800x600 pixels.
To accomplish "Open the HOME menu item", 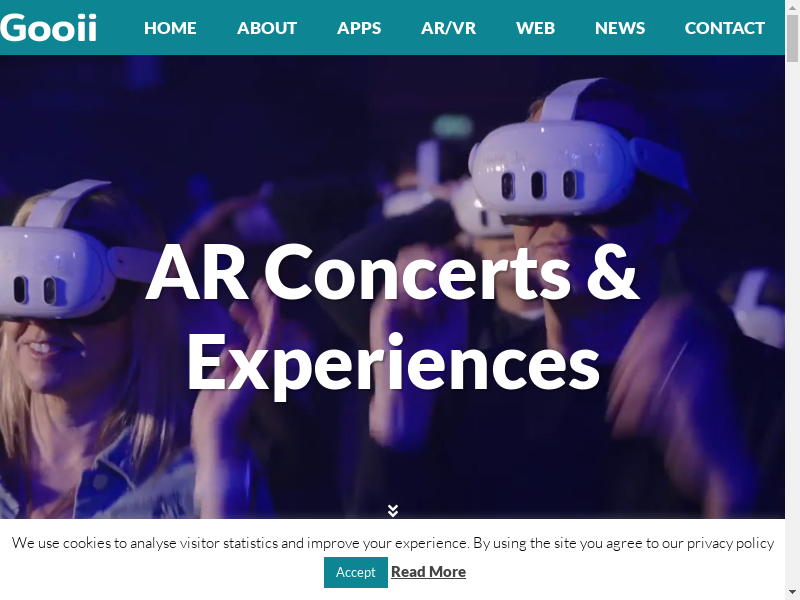I will [x=170, y=28].
